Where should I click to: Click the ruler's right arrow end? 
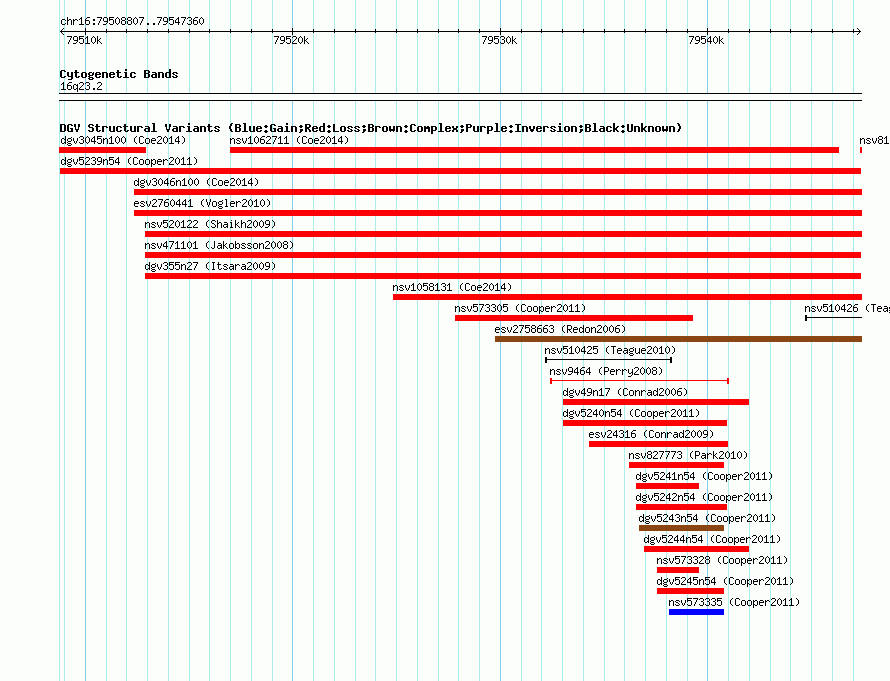point(858,31)
